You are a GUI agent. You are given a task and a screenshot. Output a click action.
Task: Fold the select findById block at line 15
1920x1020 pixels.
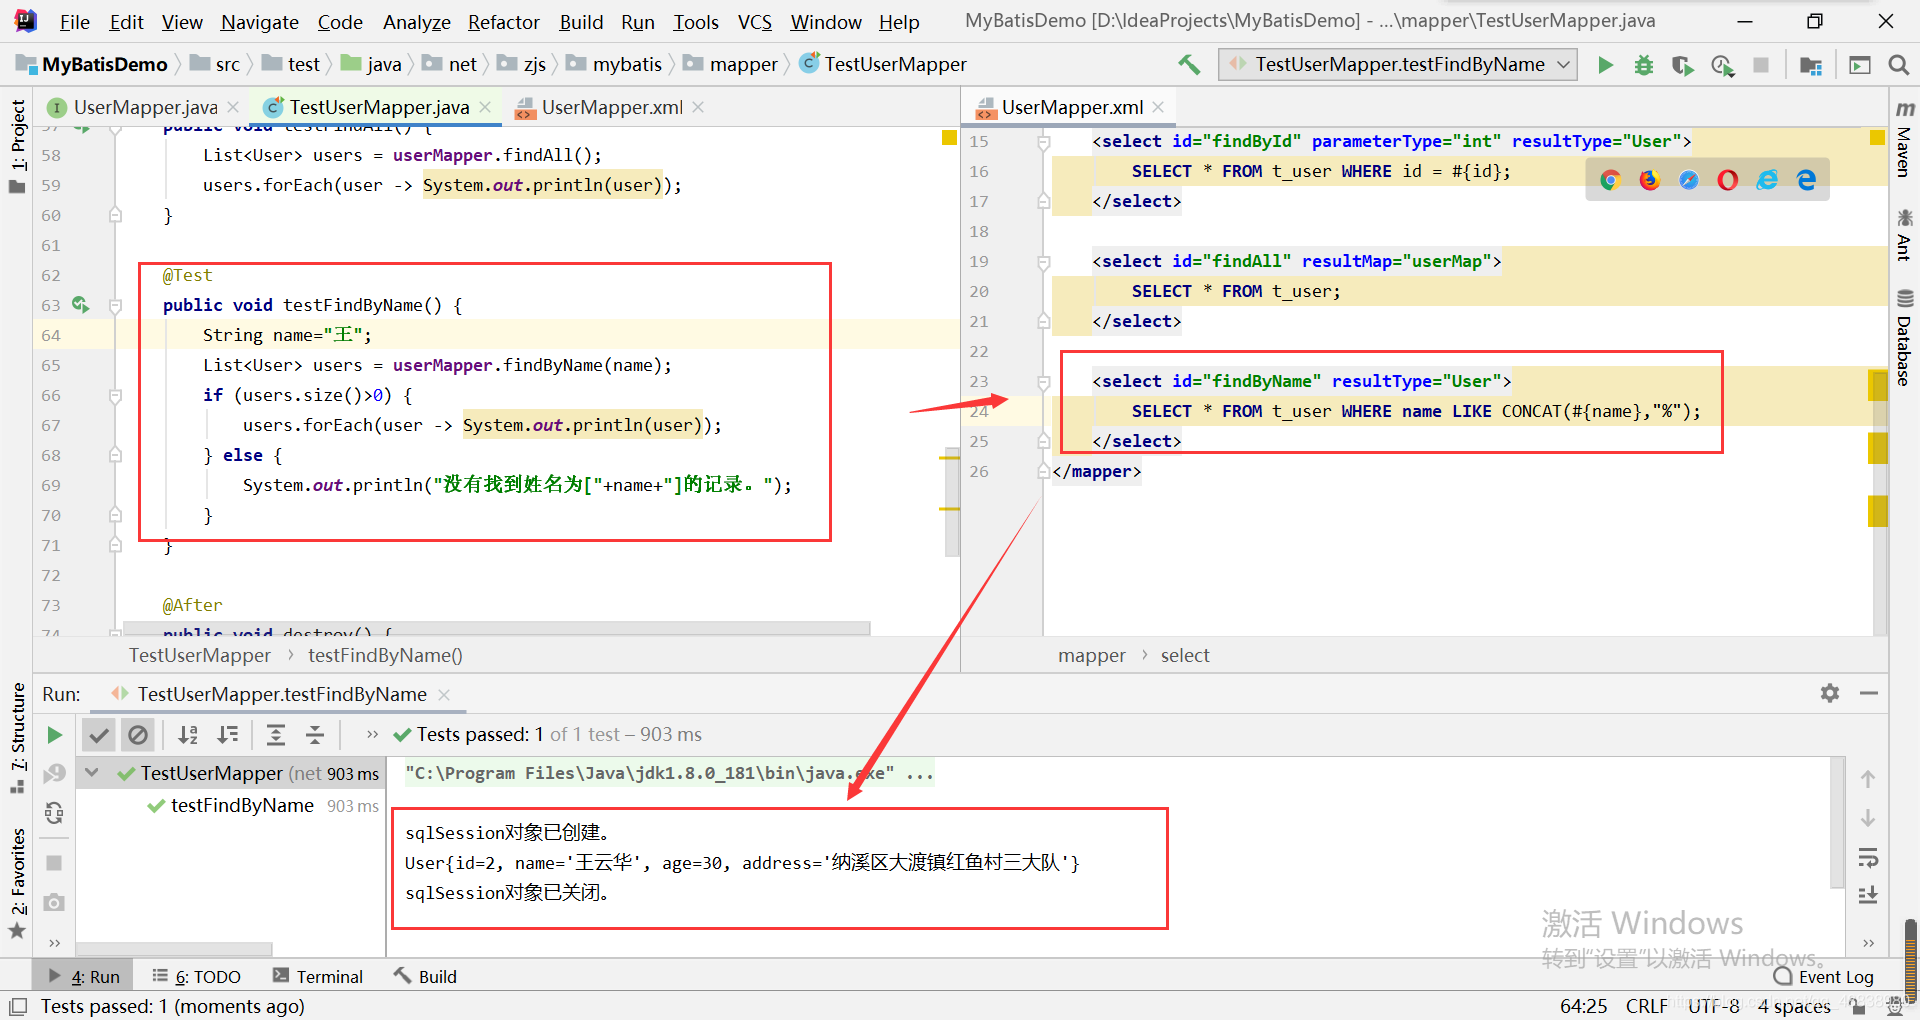point(1043,142)
